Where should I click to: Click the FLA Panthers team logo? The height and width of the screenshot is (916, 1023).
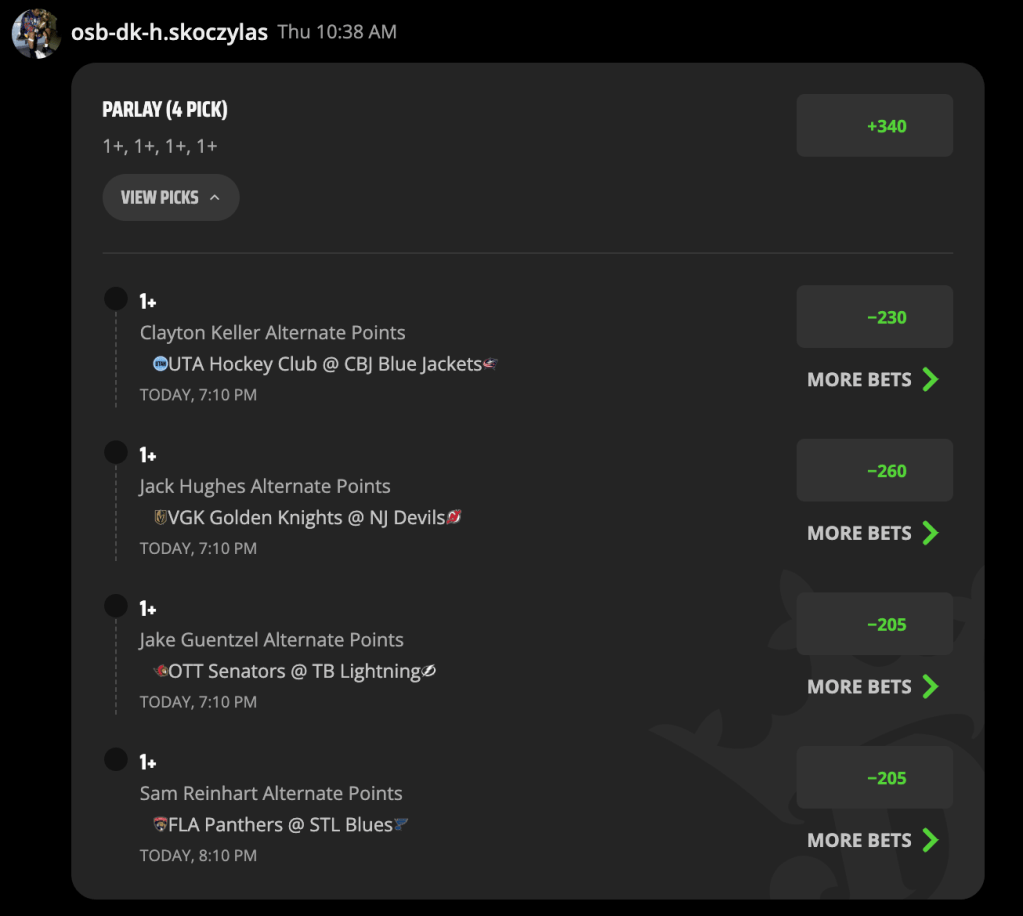160,825
